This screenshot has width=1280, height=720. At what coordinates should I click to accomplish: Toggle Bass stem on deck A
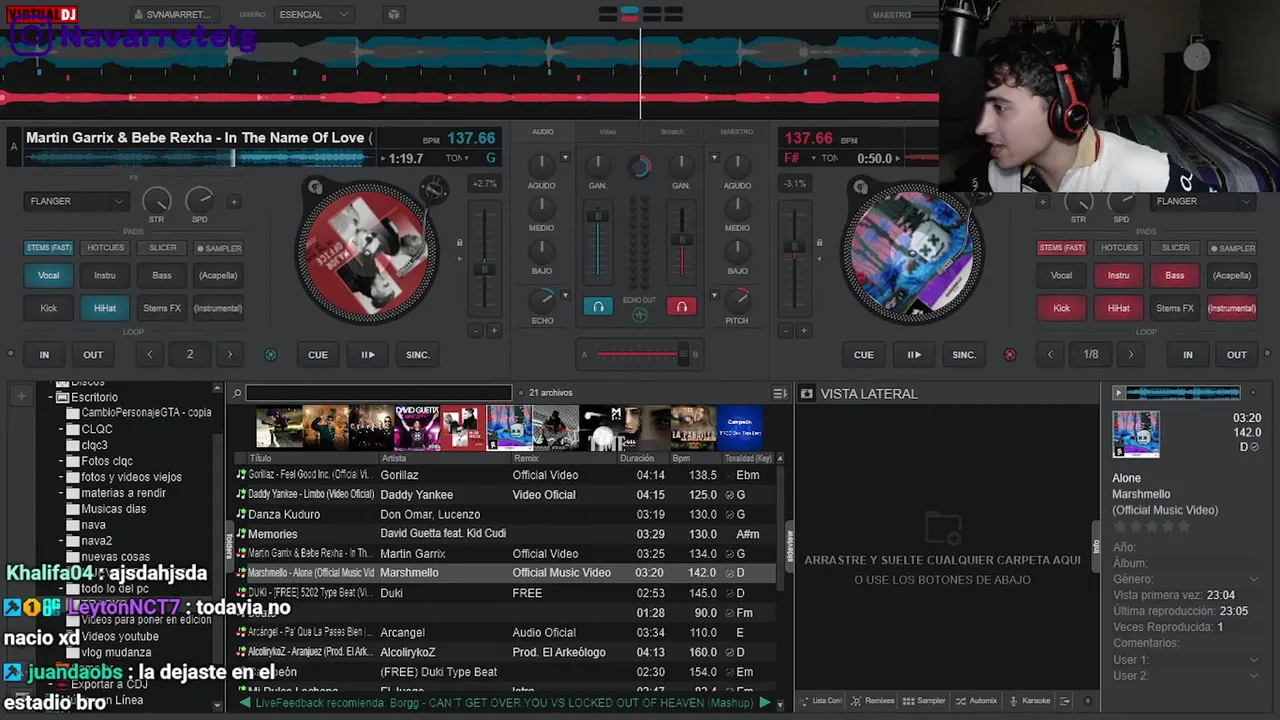pos(162,275)
